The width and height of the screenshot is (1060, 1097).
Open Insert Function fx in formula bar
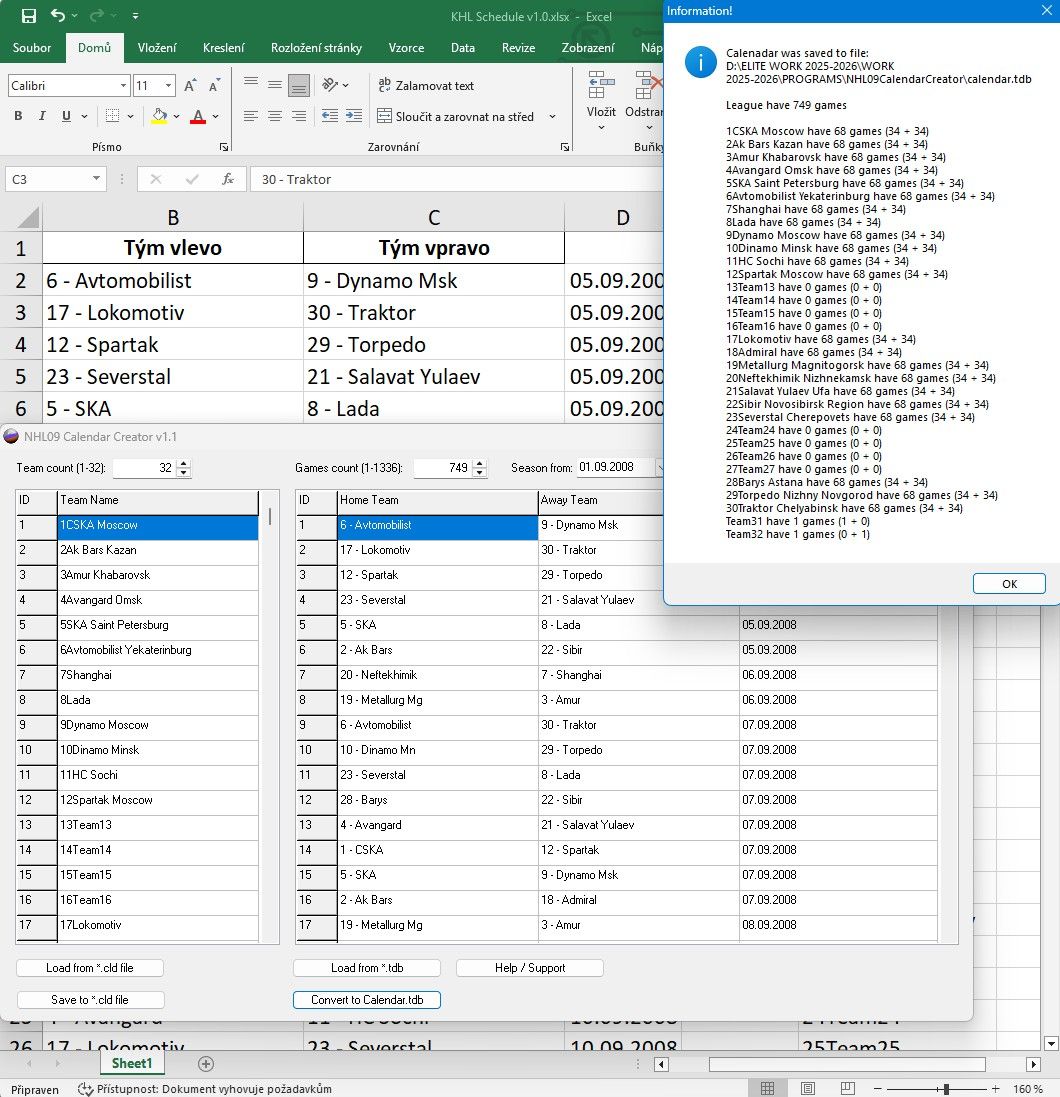(x=228, y=179)
